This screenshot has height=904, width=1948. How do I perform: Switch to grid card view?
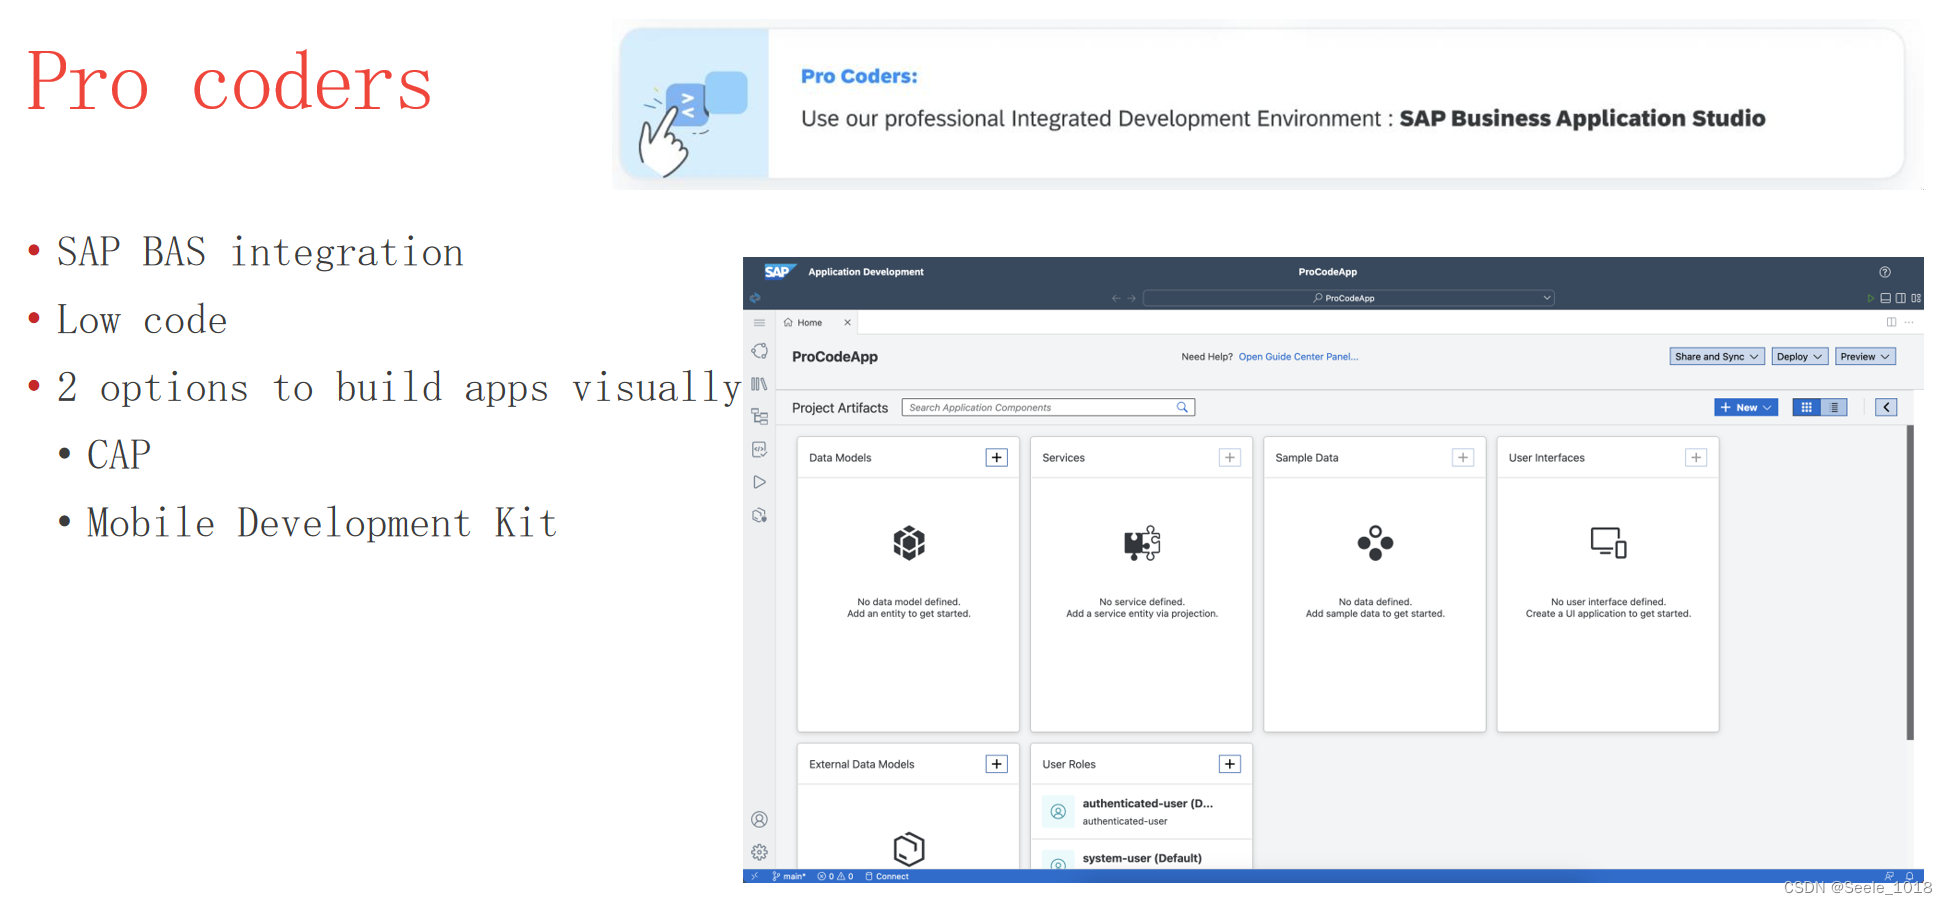[x=1806, y=407]
